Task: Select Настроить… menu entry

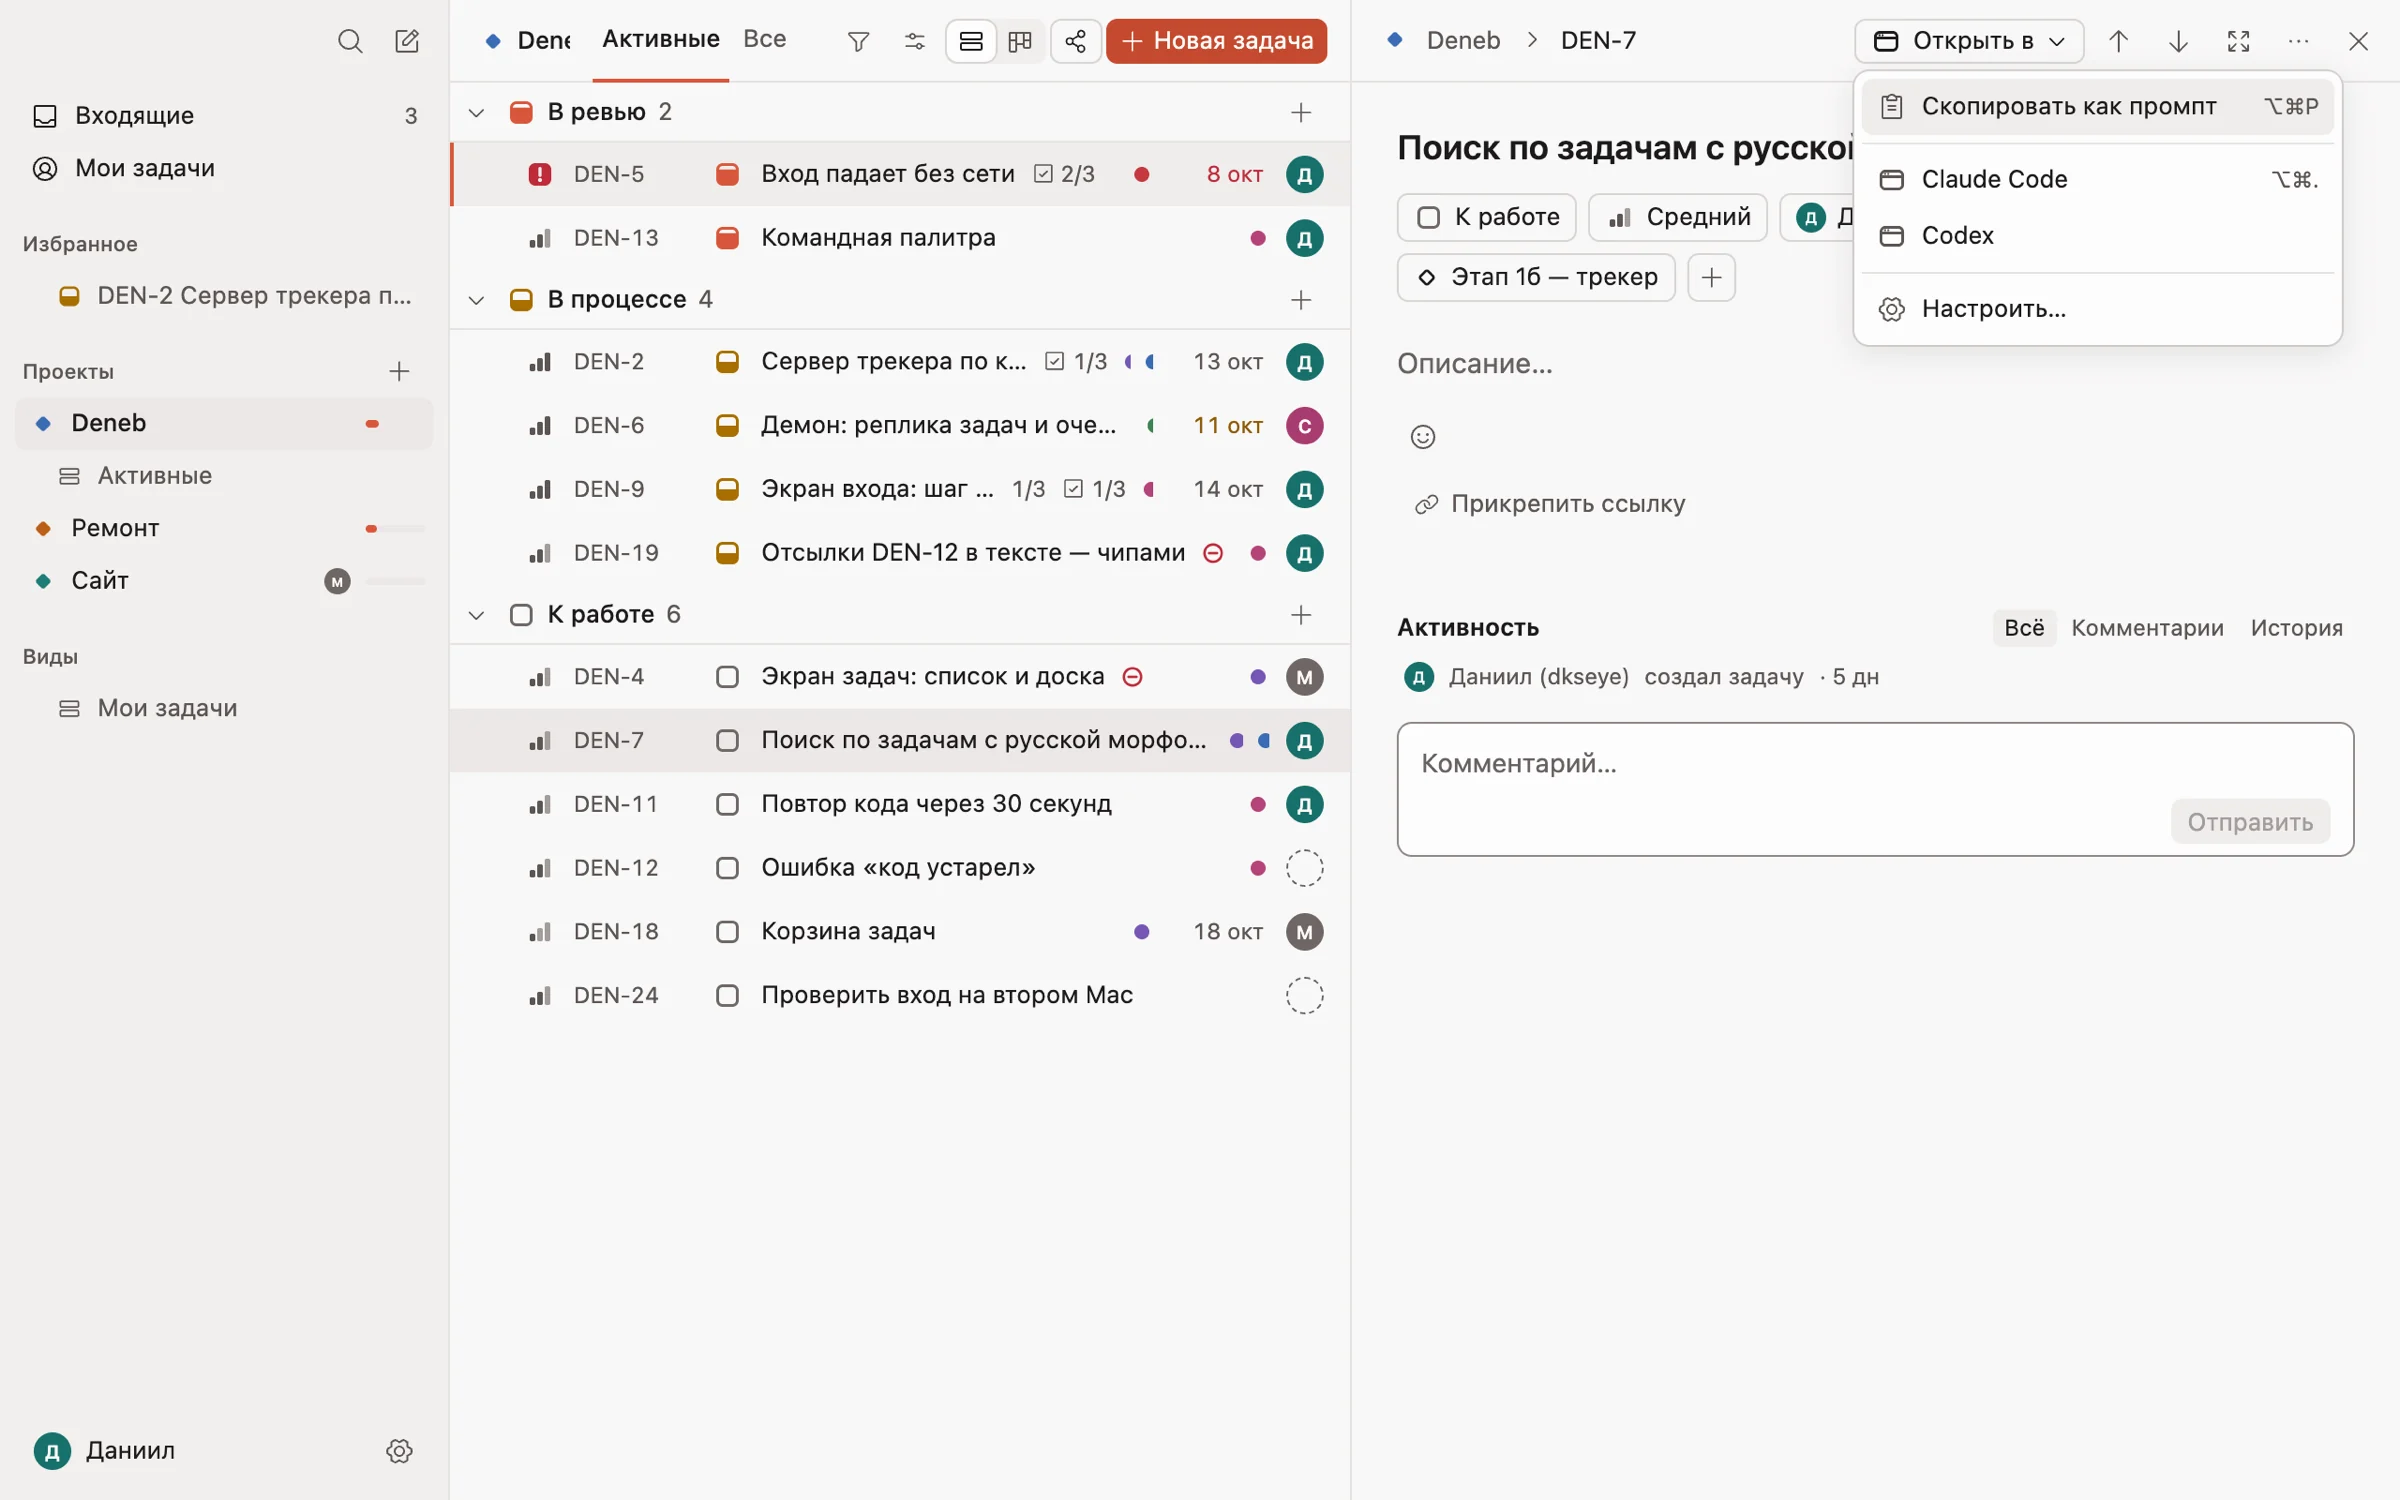Action: coord(2097,309)
